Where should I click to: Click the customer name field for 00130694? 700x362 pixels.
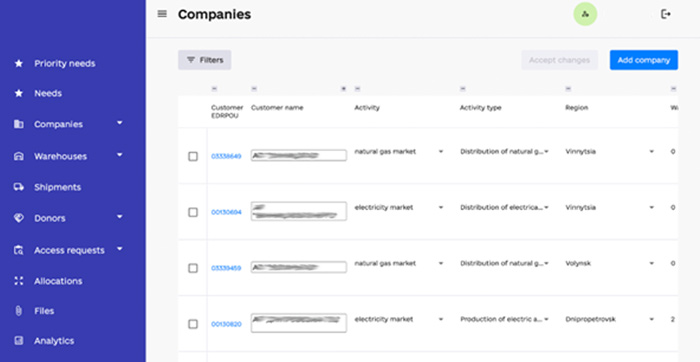click(x=299, y=211)
